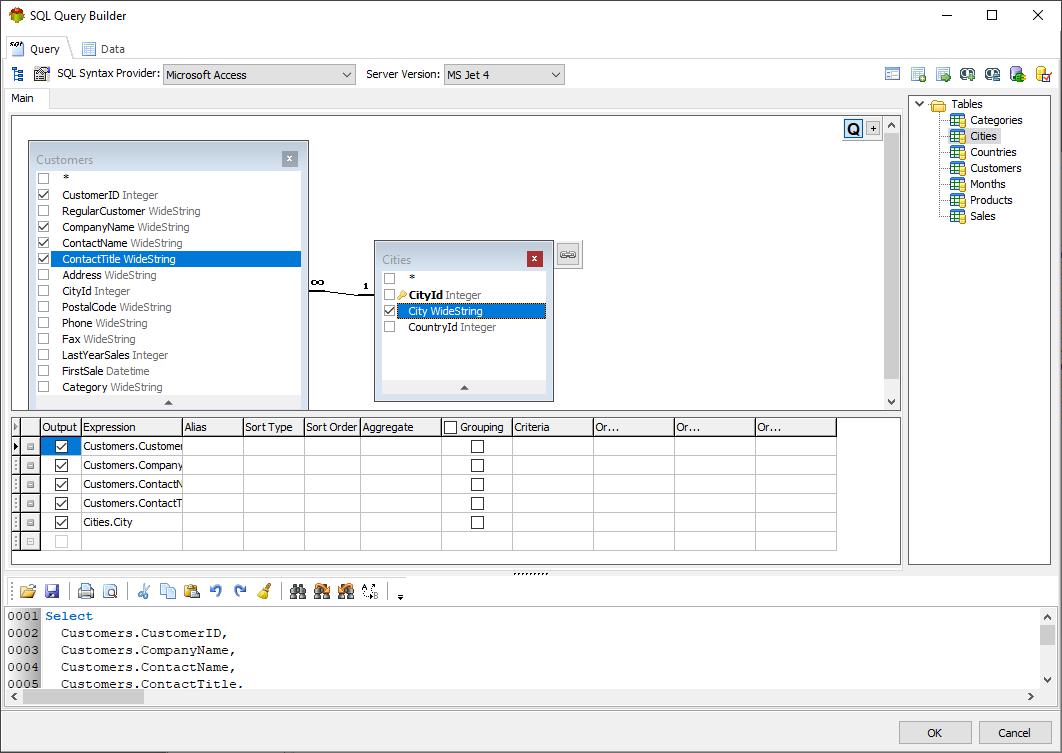
Task: Uncheck CustomerID in the Customers table
Action: click(x=44, y=194)
